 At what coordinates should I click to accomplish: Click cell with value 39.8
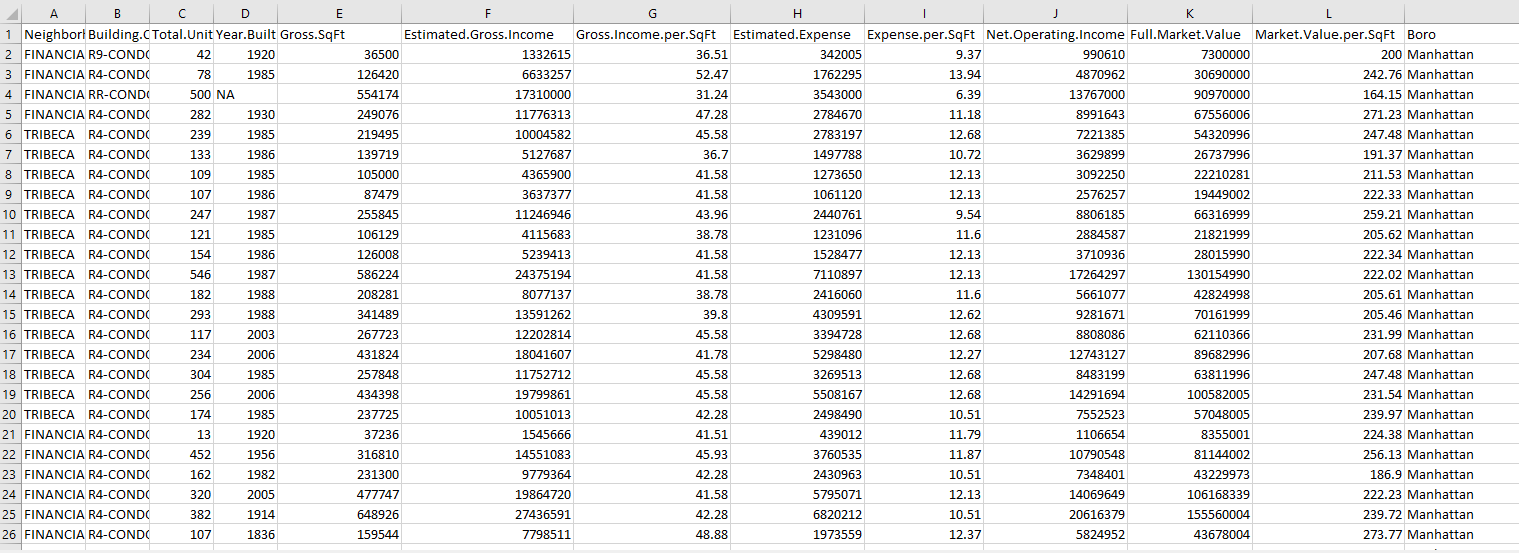coord(652,314)
